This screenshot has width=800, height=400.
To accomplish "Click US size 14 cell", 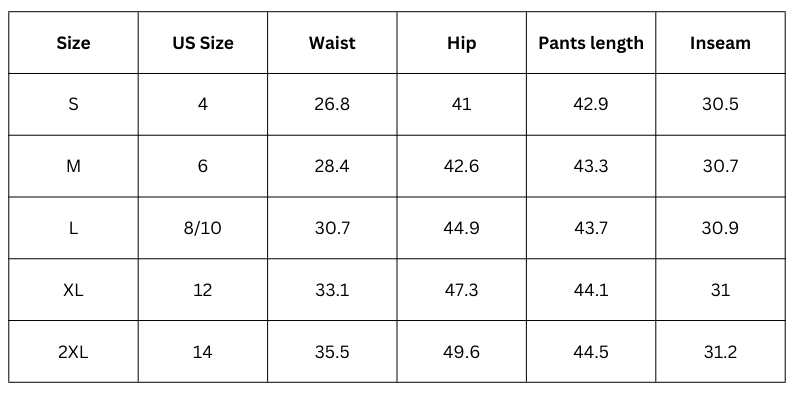I will [x=203, y=352].
